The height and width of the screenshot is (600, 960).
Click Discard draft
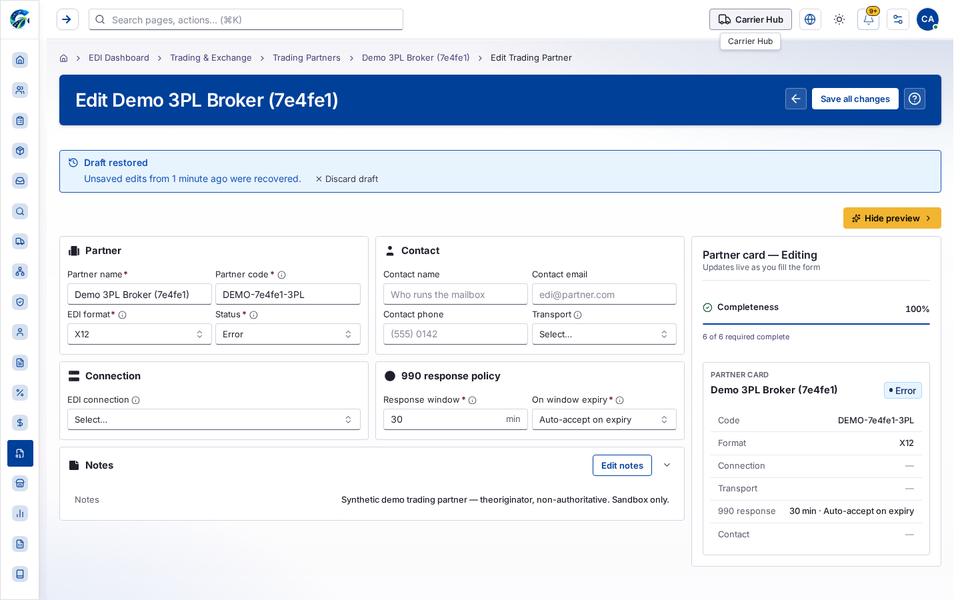pyautogui.click(x=347, y=179)
